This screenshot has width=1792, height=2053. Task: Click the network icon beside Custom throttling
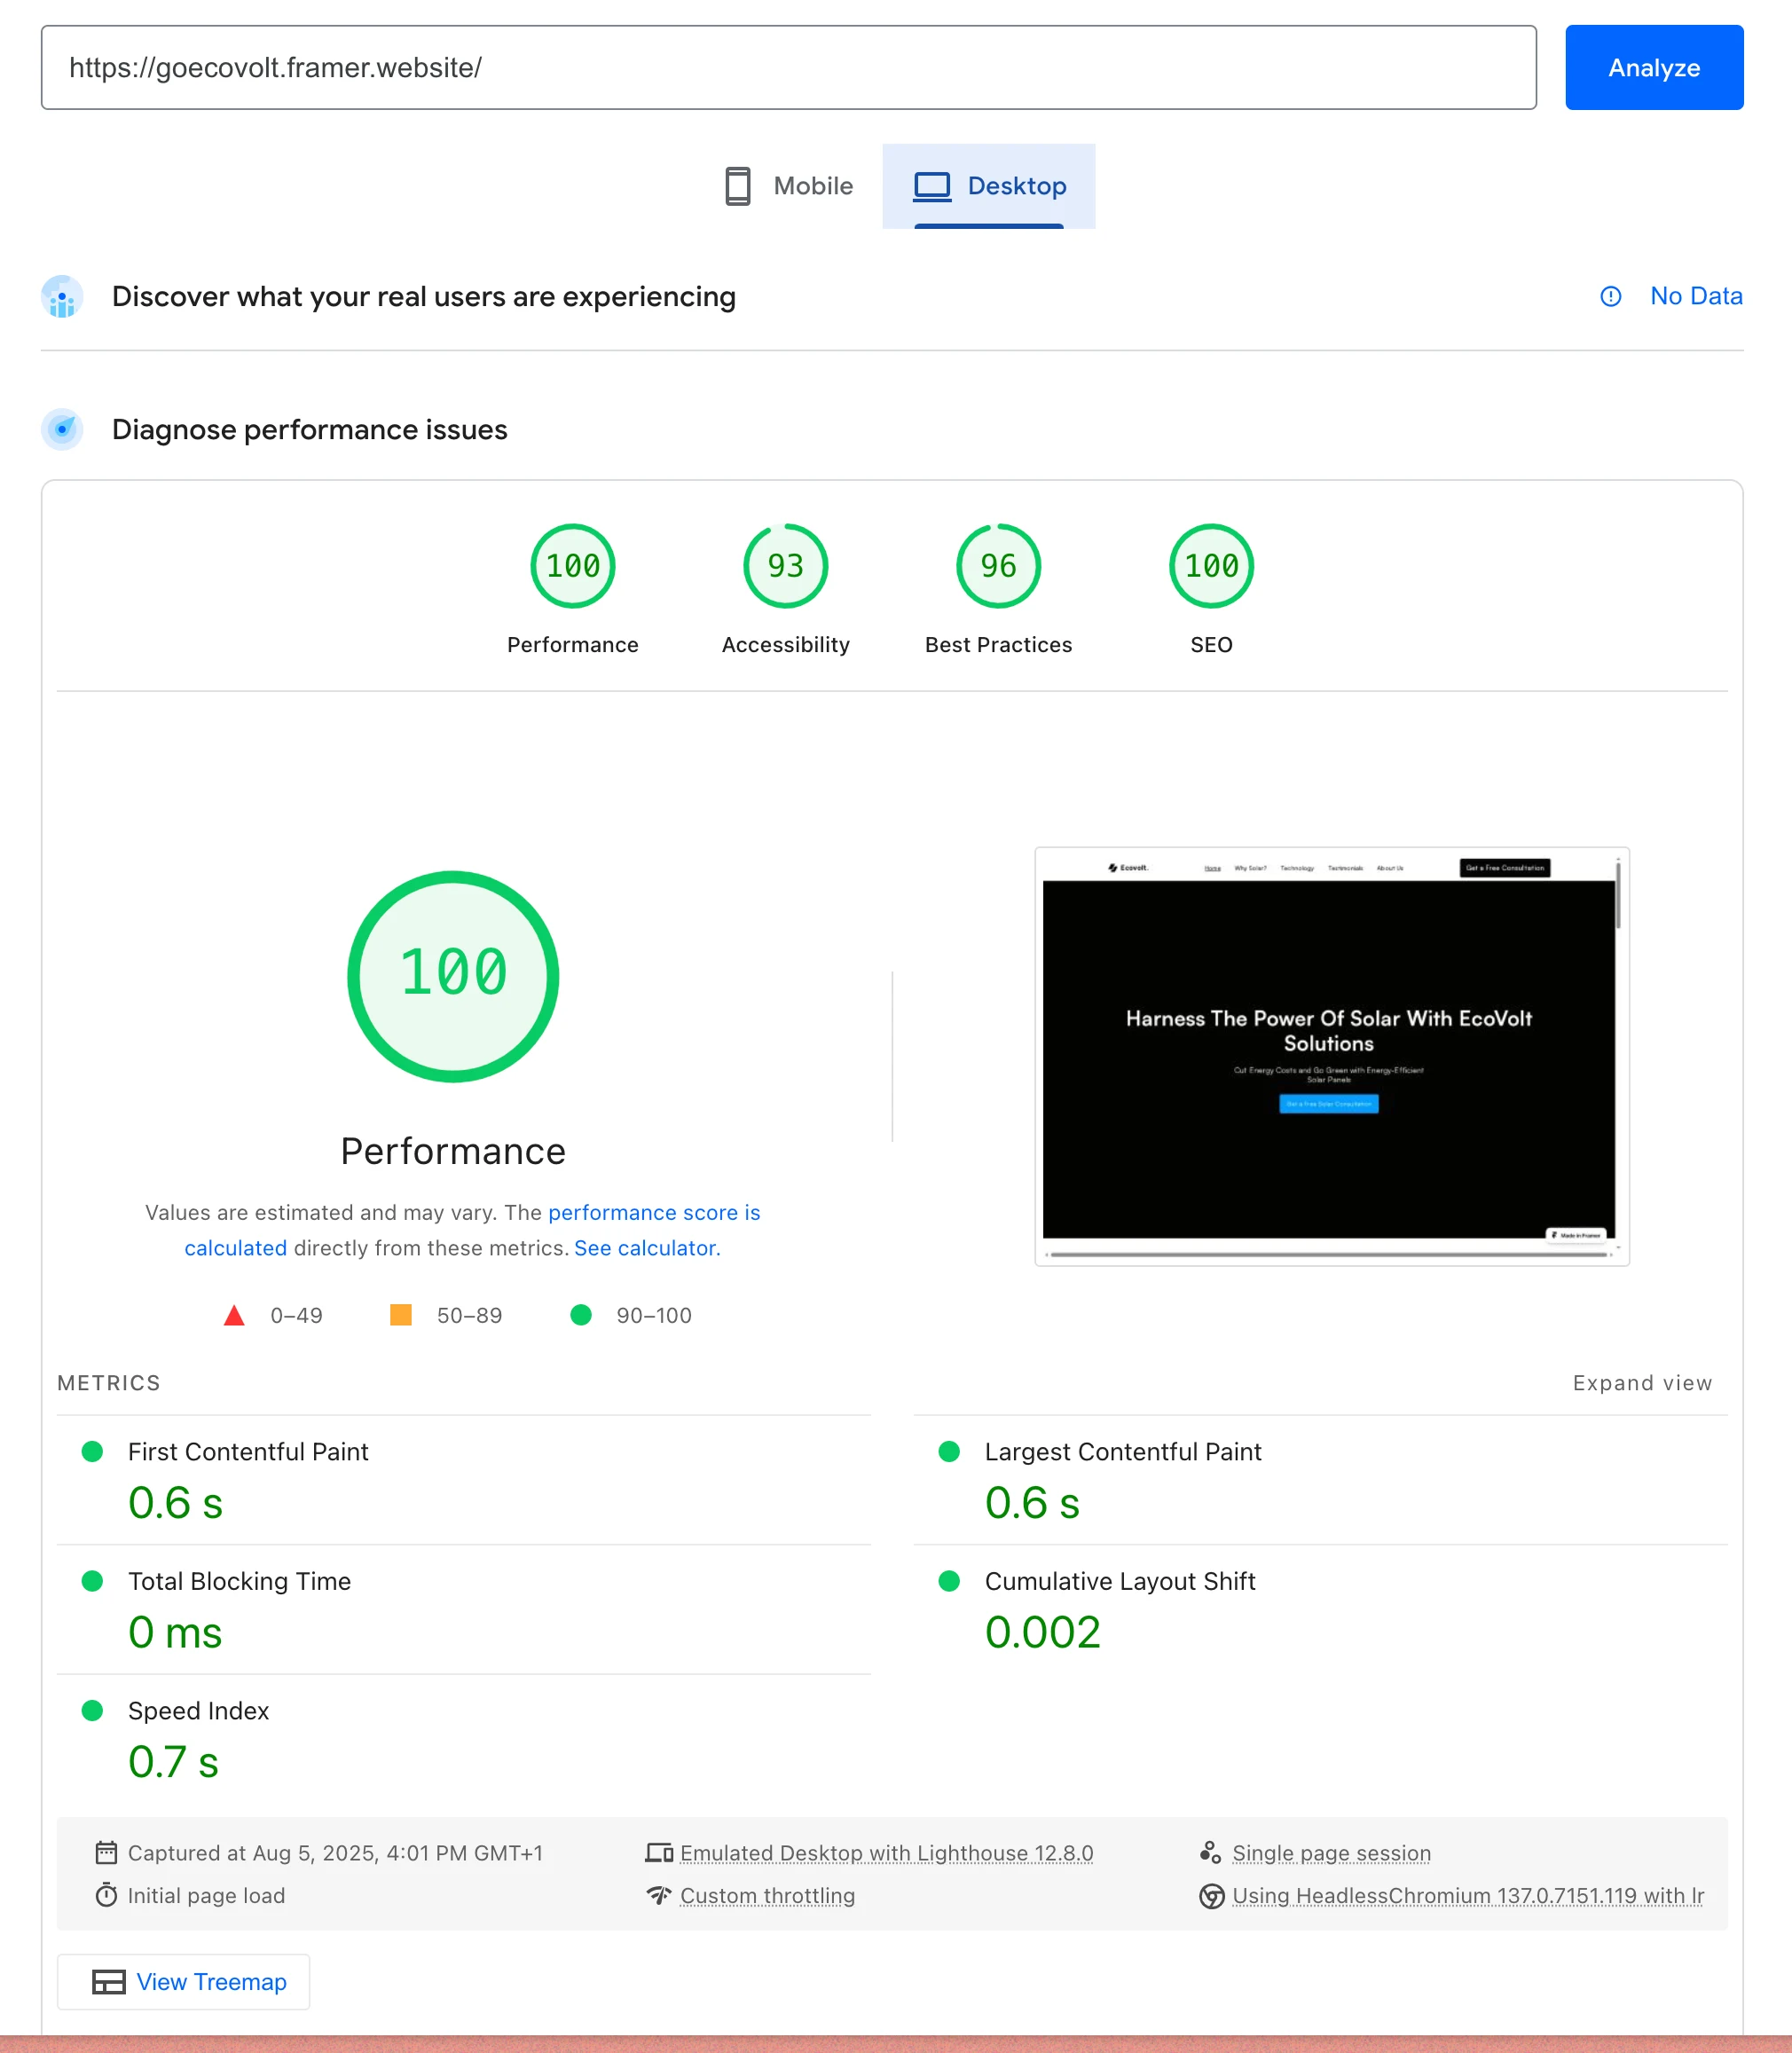[659, 1896]
